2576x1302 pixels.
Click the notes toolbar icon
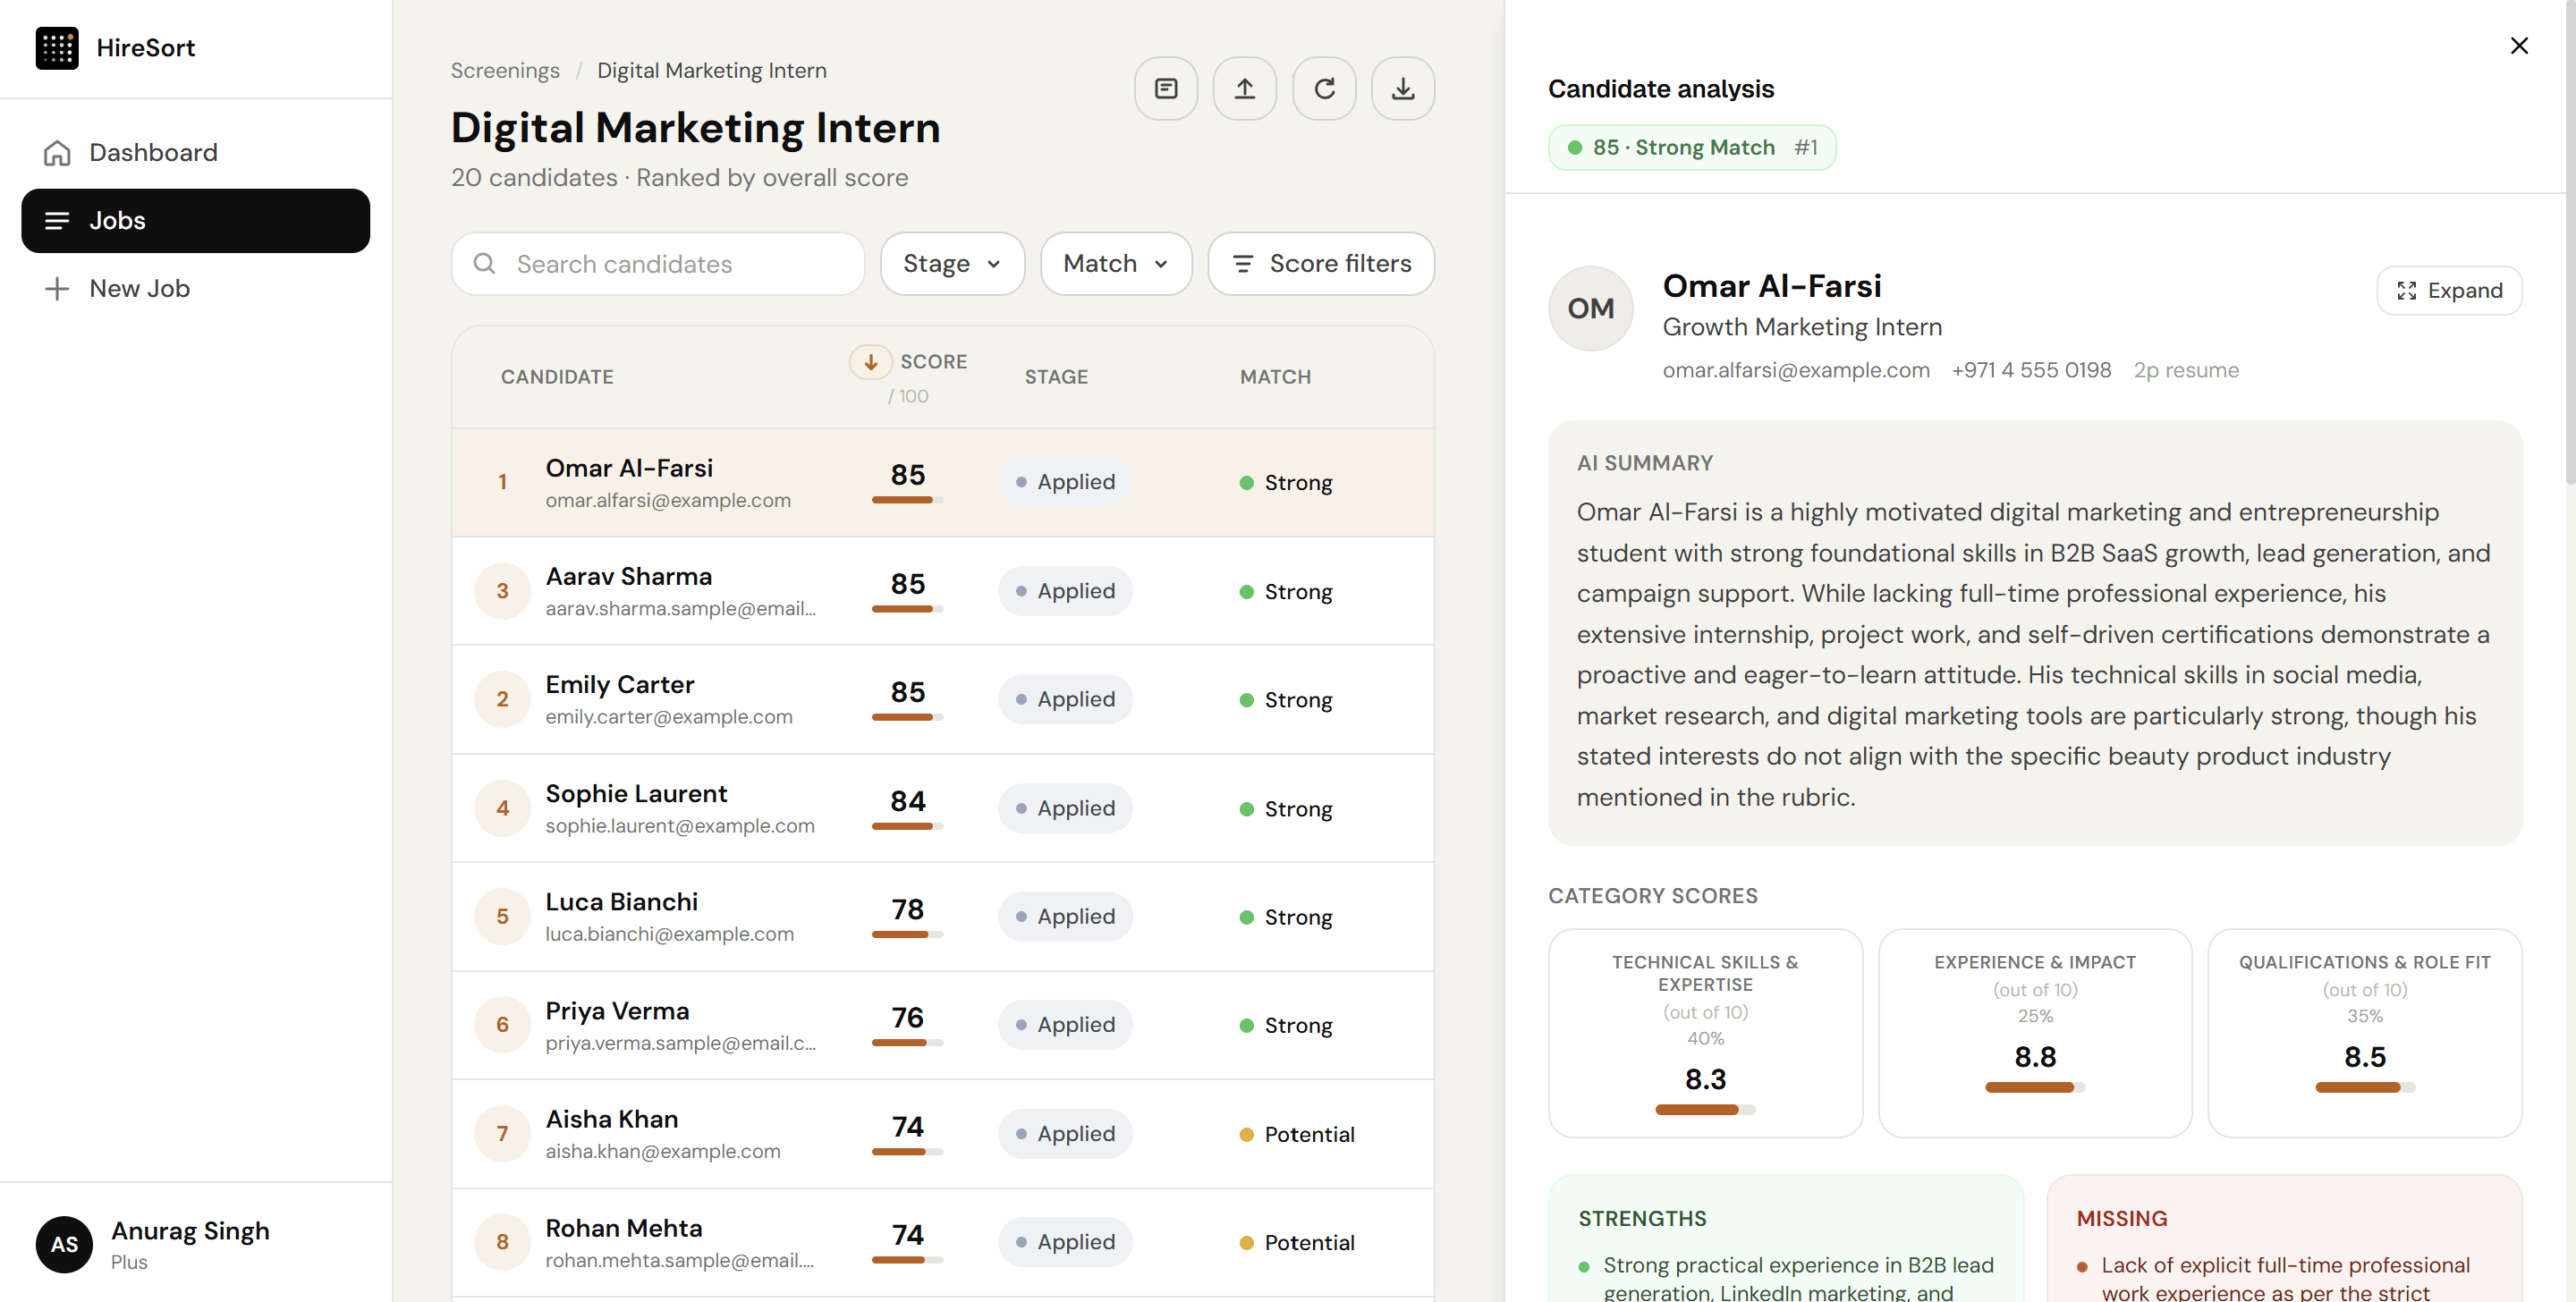1166,89
